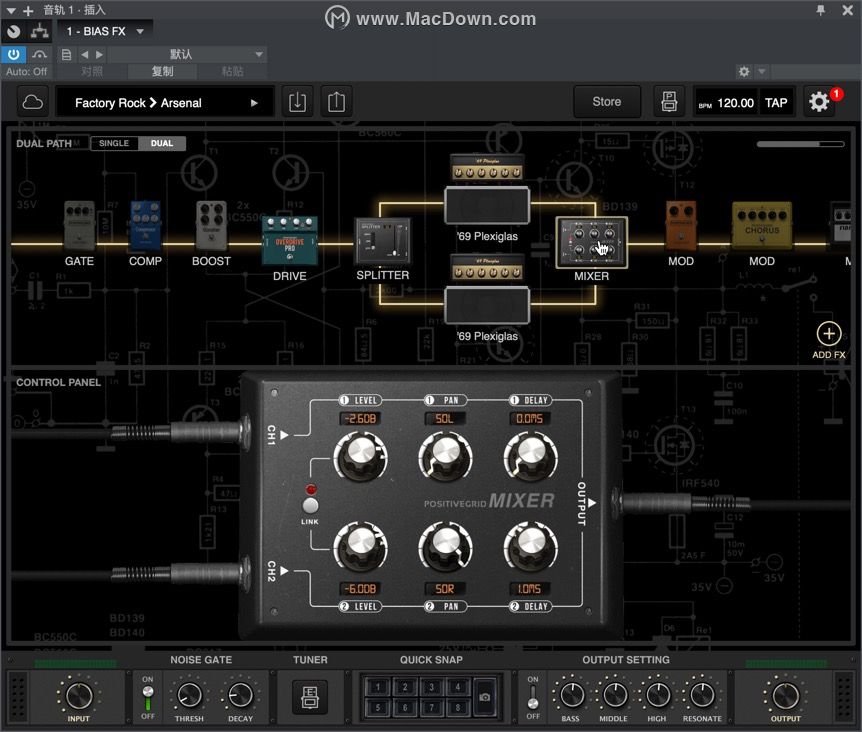The image size is (862, 732).
Task: Select the orange MOD pedal
Action: coord(681,226)
